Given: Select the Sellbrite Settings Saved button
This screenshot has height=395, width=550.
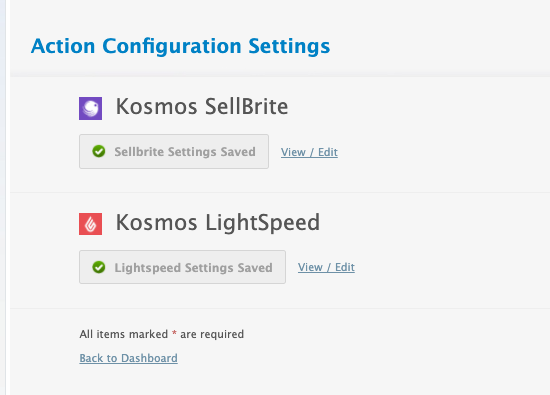Looking at the screenshot, I should coord(174,152).
